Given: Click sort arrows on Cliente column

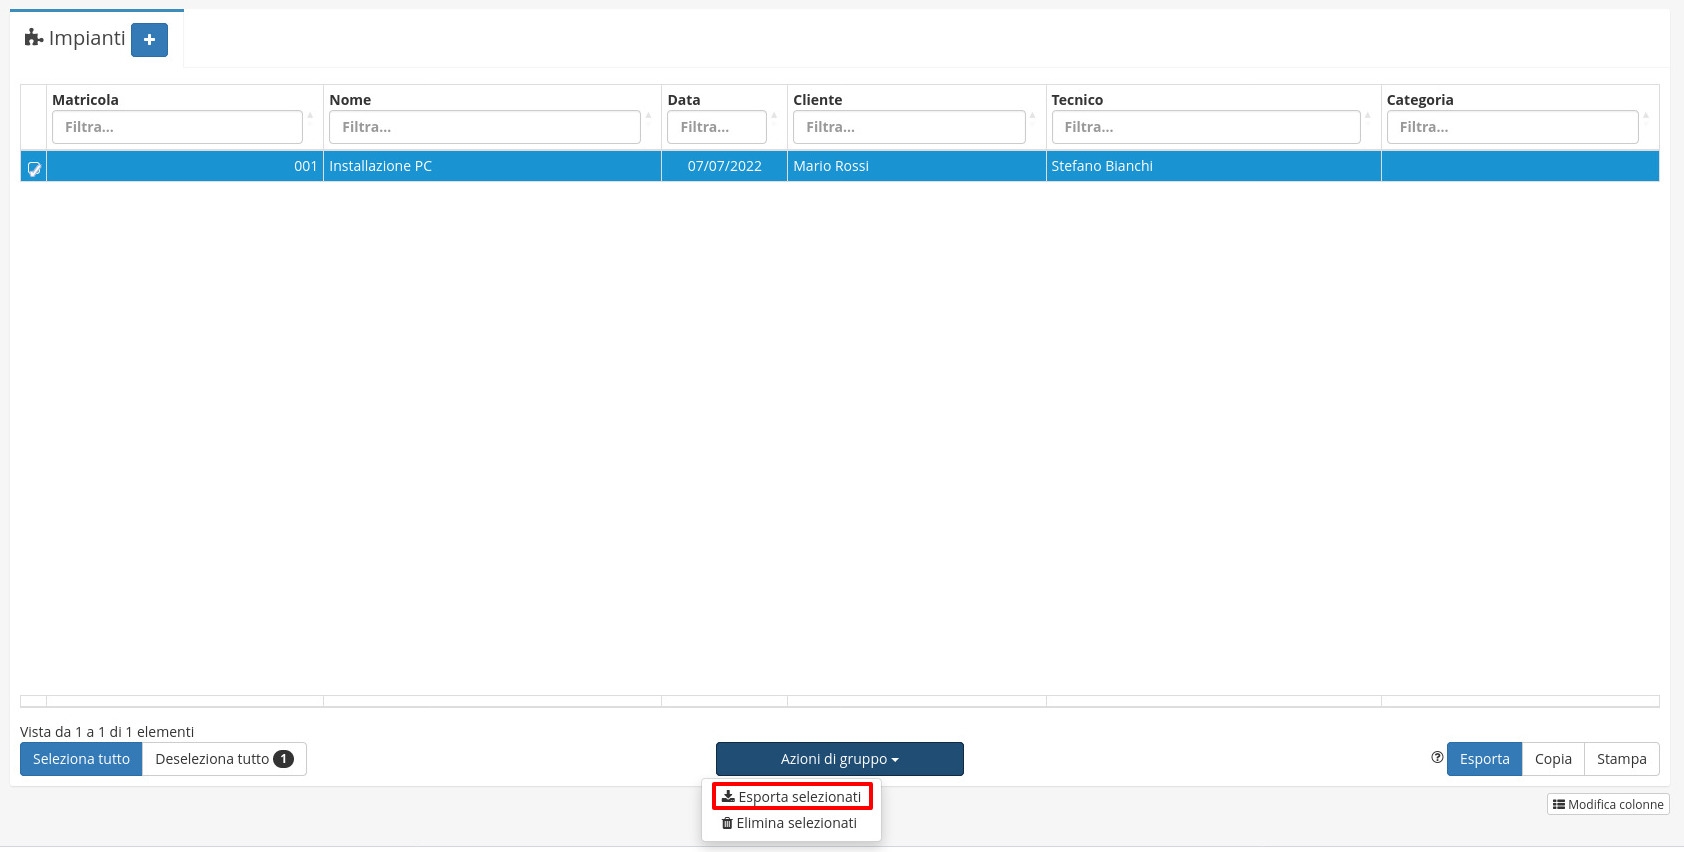Looking at the screenshot, I should click(1033, 116).
